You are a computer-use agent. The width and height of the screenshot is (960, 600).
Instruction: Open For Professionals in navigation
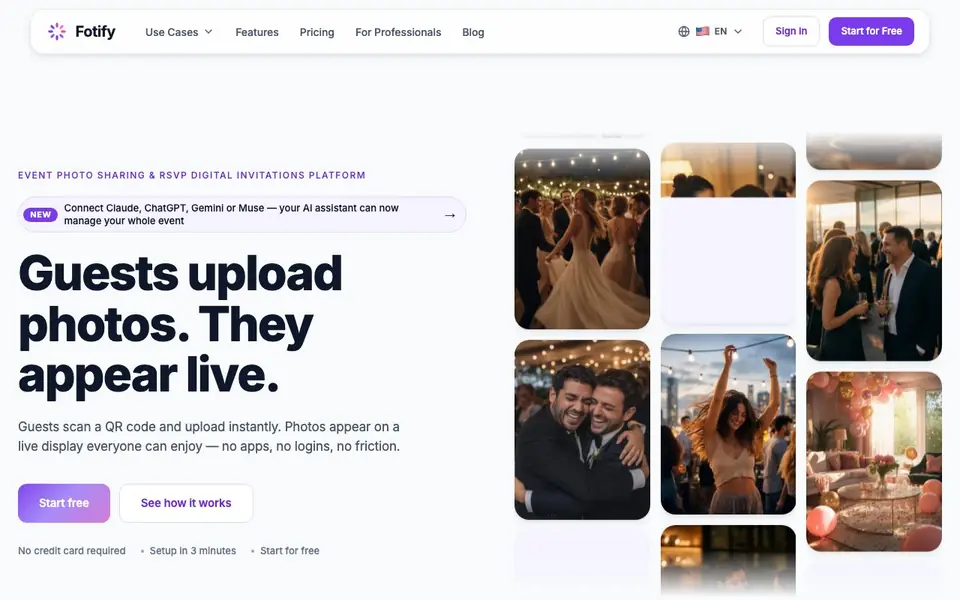tap(398, 32)
